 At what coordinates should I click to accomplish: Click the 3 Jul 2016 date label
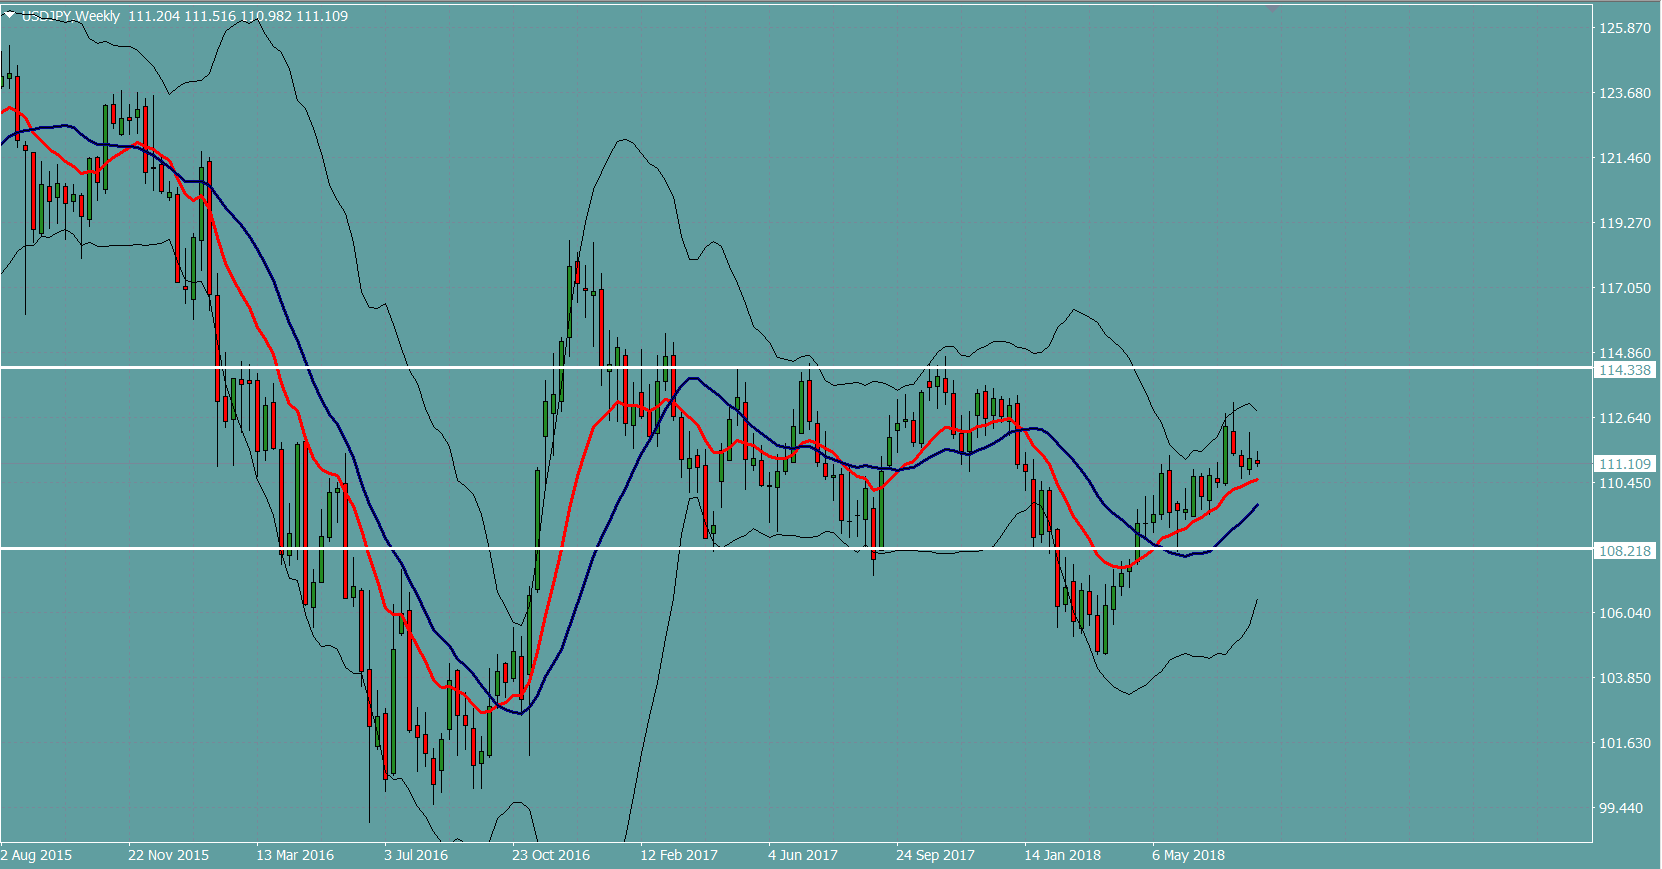(x=416, y=855)
